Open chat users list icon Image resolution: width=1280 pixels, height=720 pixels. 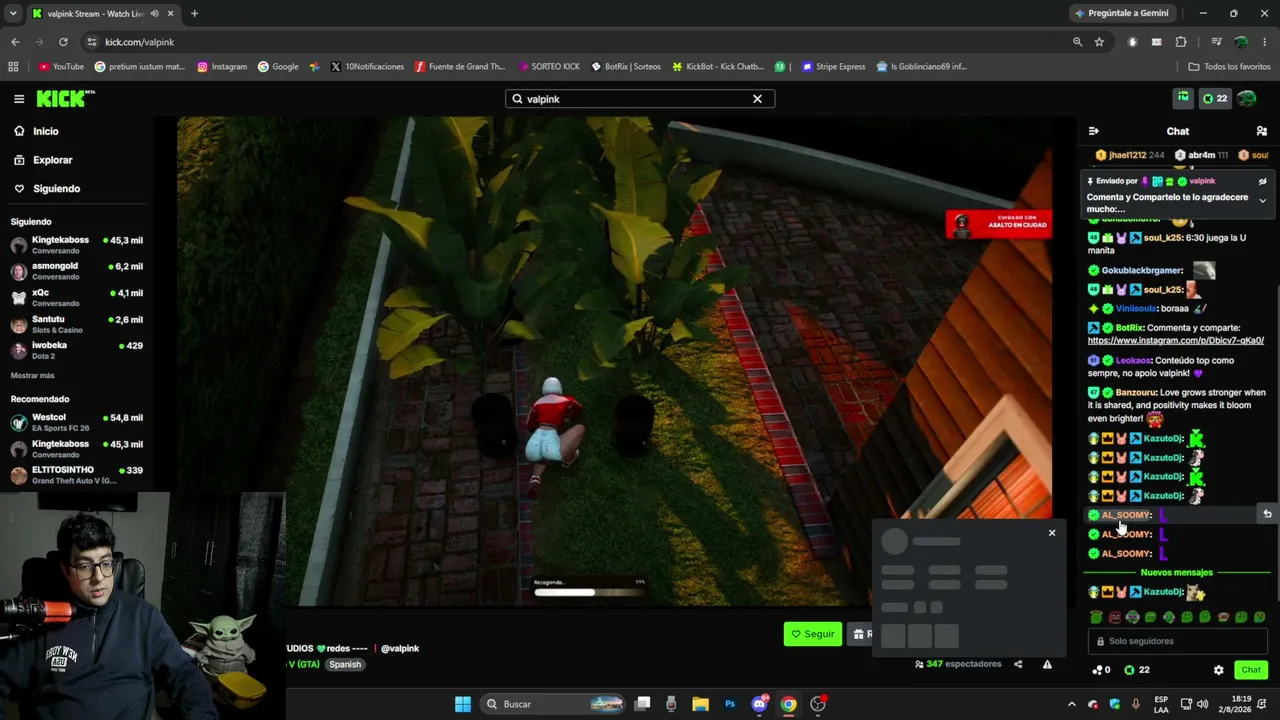(1262, 131)
